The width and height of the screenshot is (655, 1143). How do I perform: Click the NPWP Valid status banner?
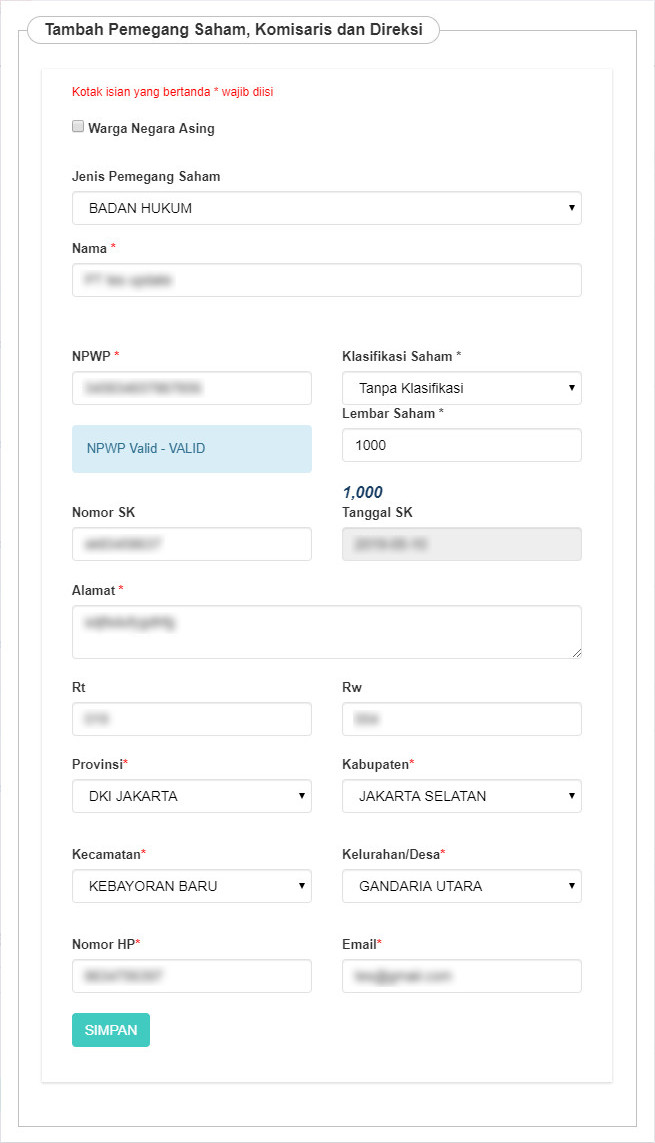[x=191, y=449]
